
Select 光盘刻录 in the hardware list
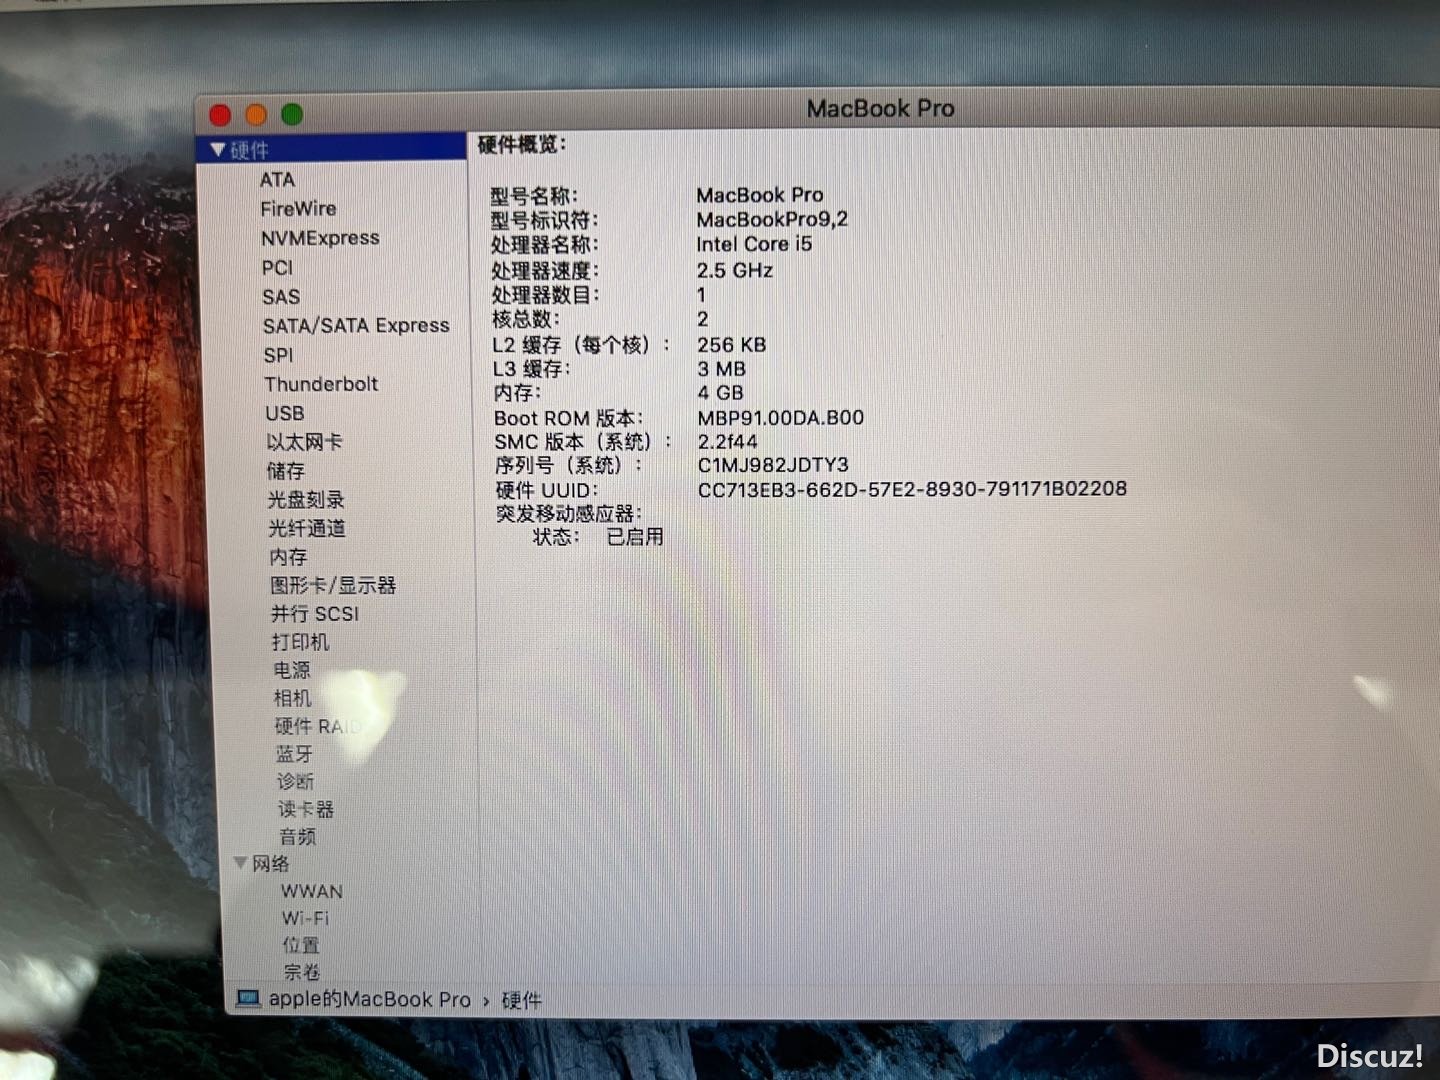click(306, 500)
